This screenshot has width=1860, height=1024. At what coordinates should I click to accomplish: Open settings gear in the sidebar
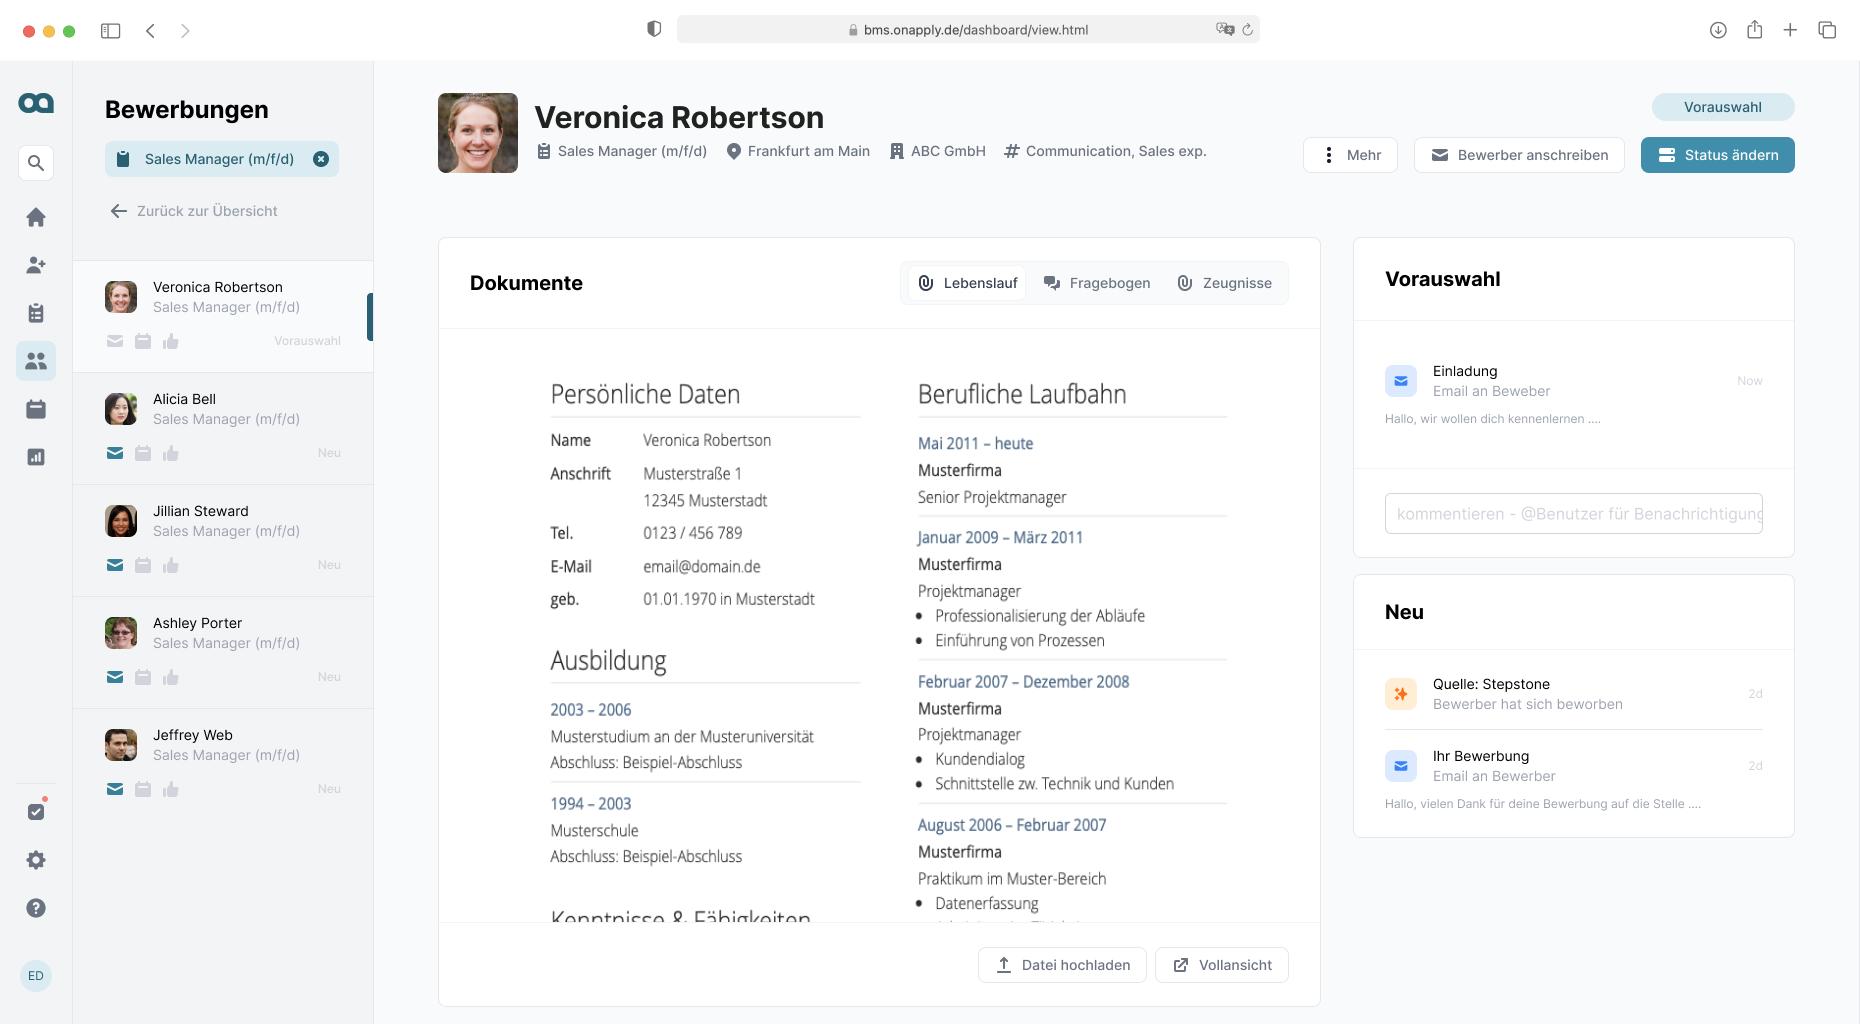[36, 860]
